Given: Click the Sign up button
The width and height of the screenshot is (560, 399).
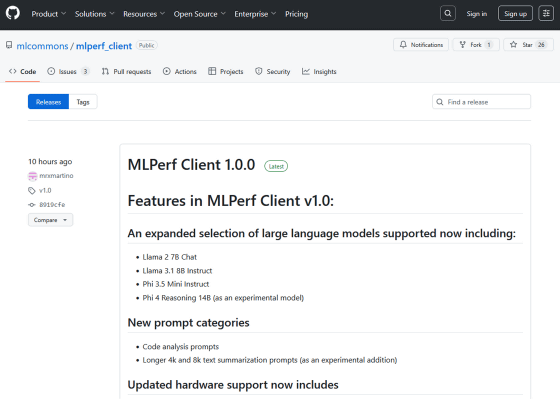Looking at the screenshot, I should 515,14.
